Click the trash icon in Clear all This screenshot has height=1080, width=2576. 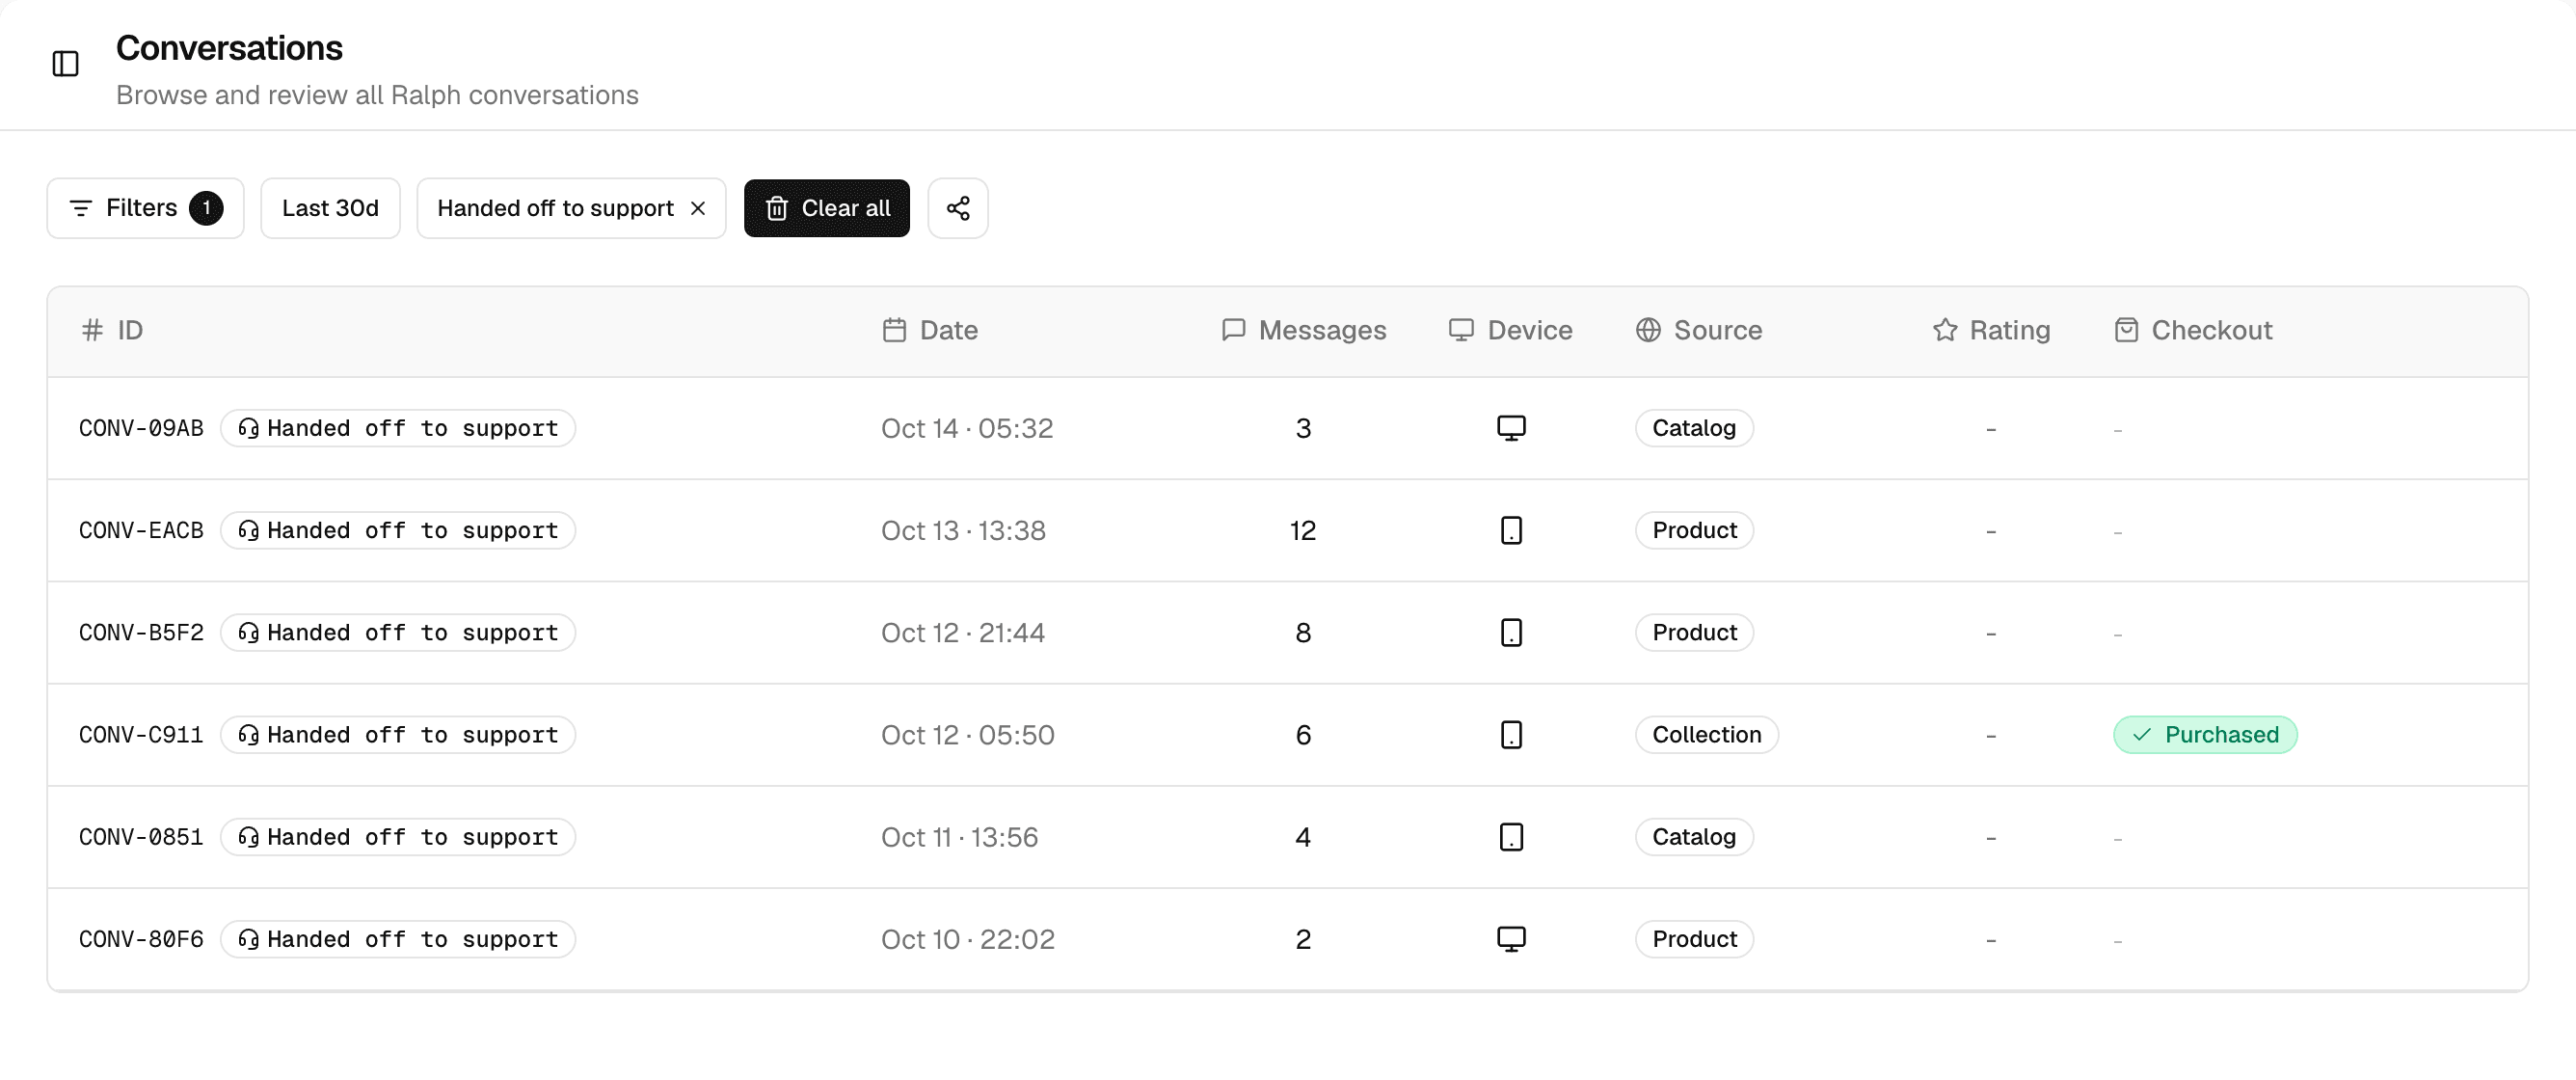776,208
